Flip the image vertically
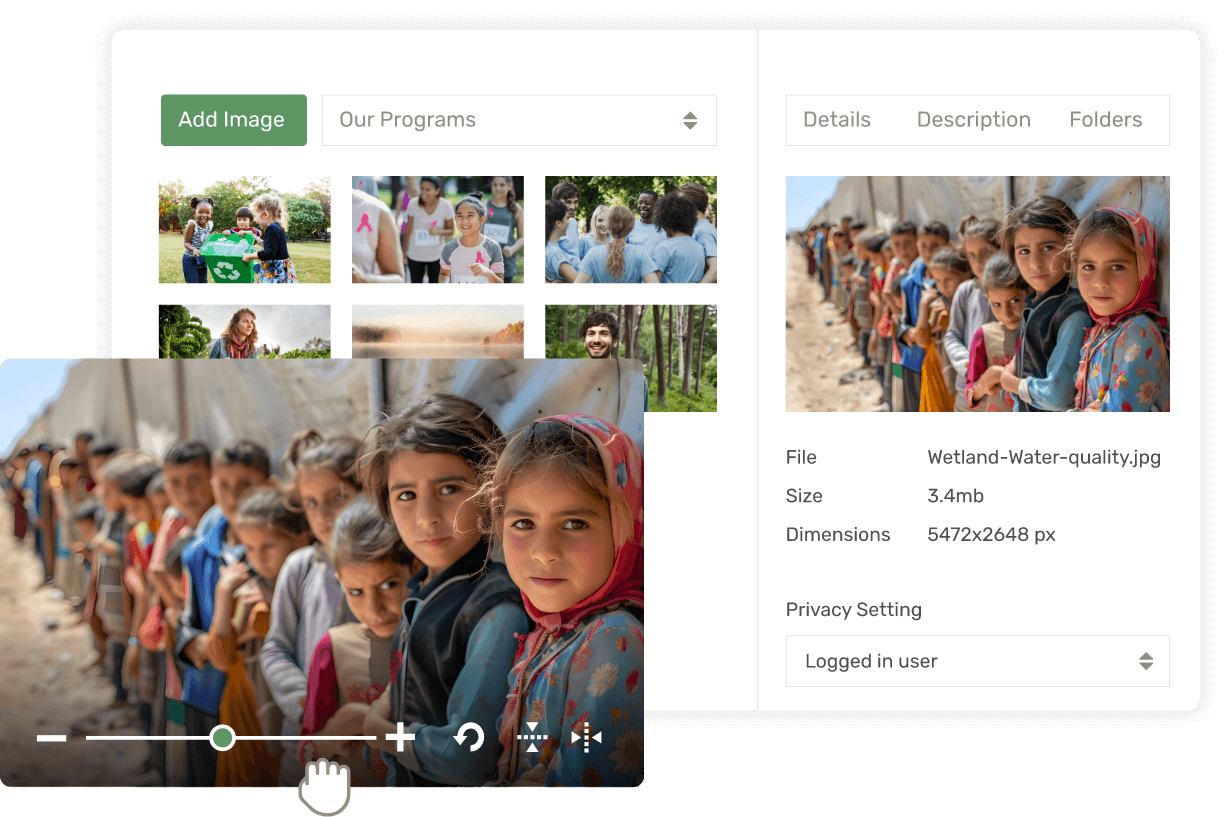The width and height of the screenshot is (1230, 817). [532, 739]
